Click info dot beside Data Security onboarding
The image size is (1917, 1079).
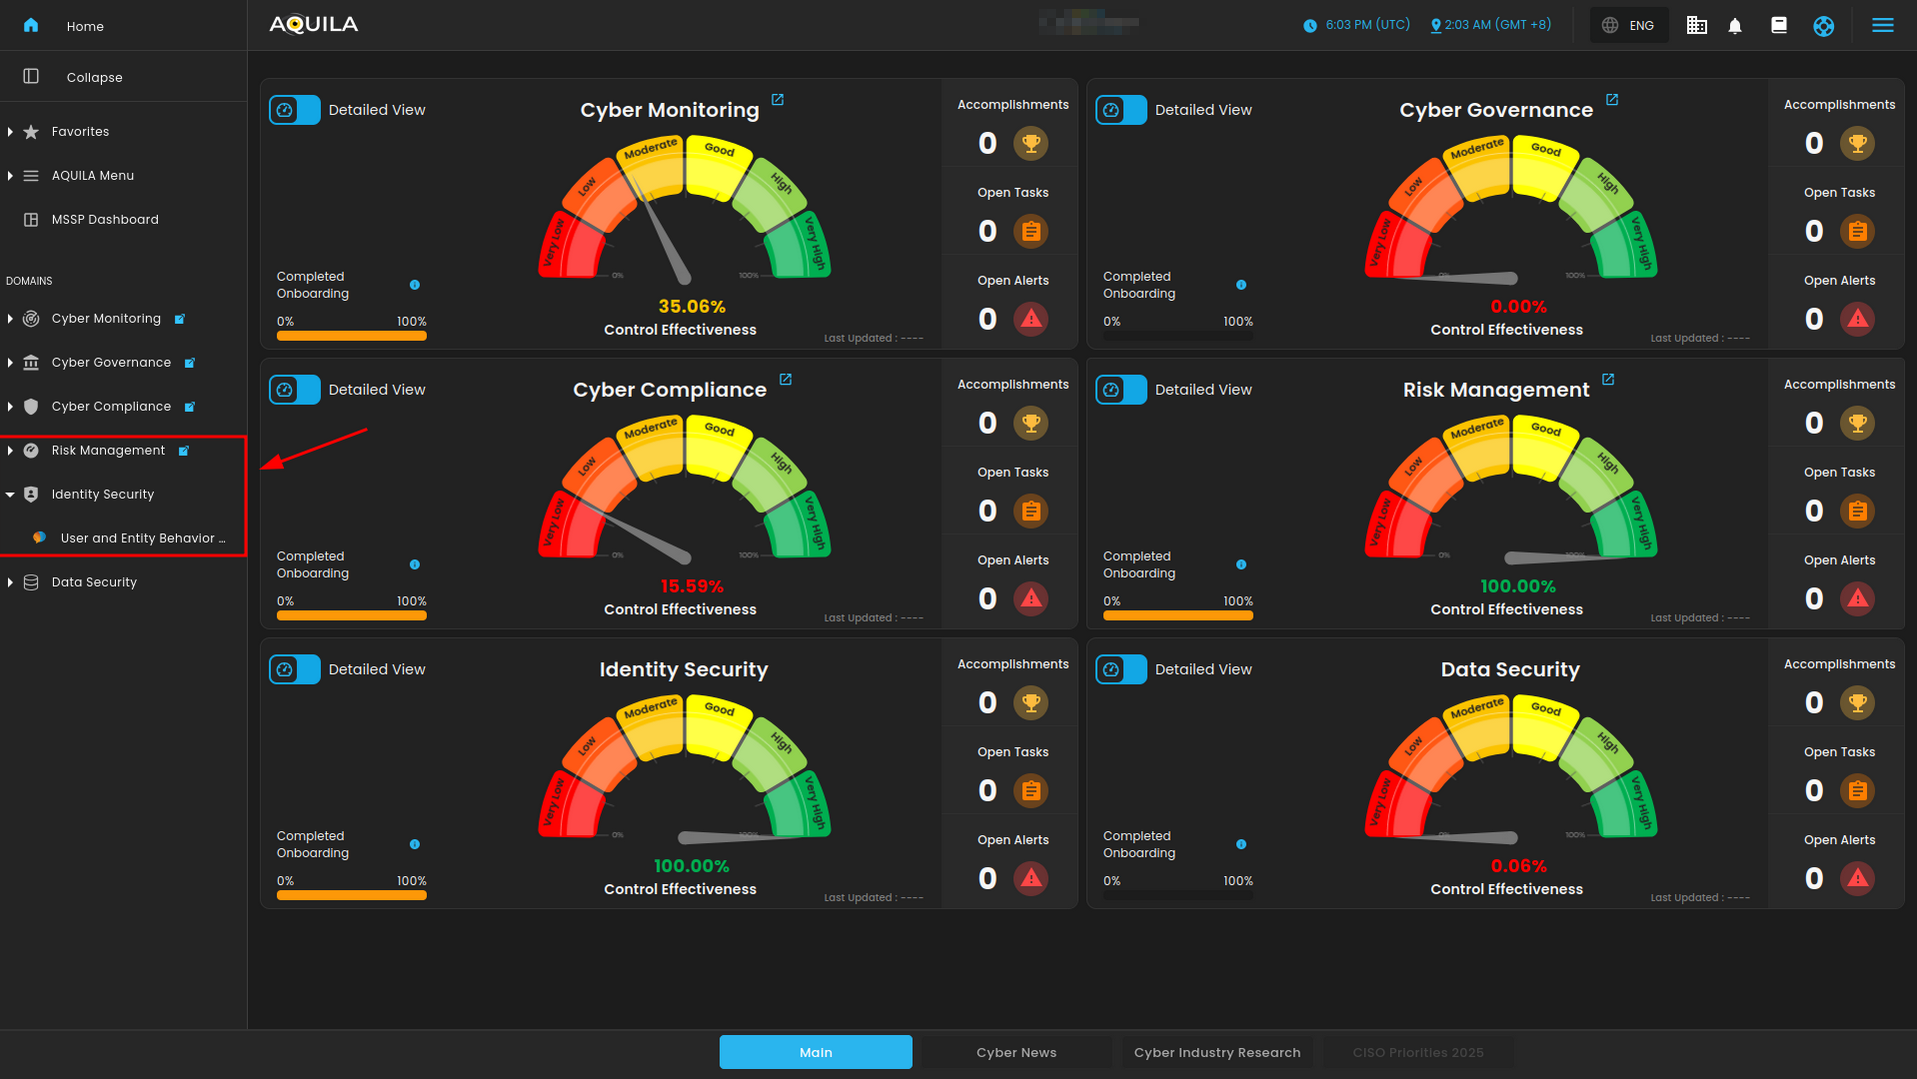(x=1241, y=845)
